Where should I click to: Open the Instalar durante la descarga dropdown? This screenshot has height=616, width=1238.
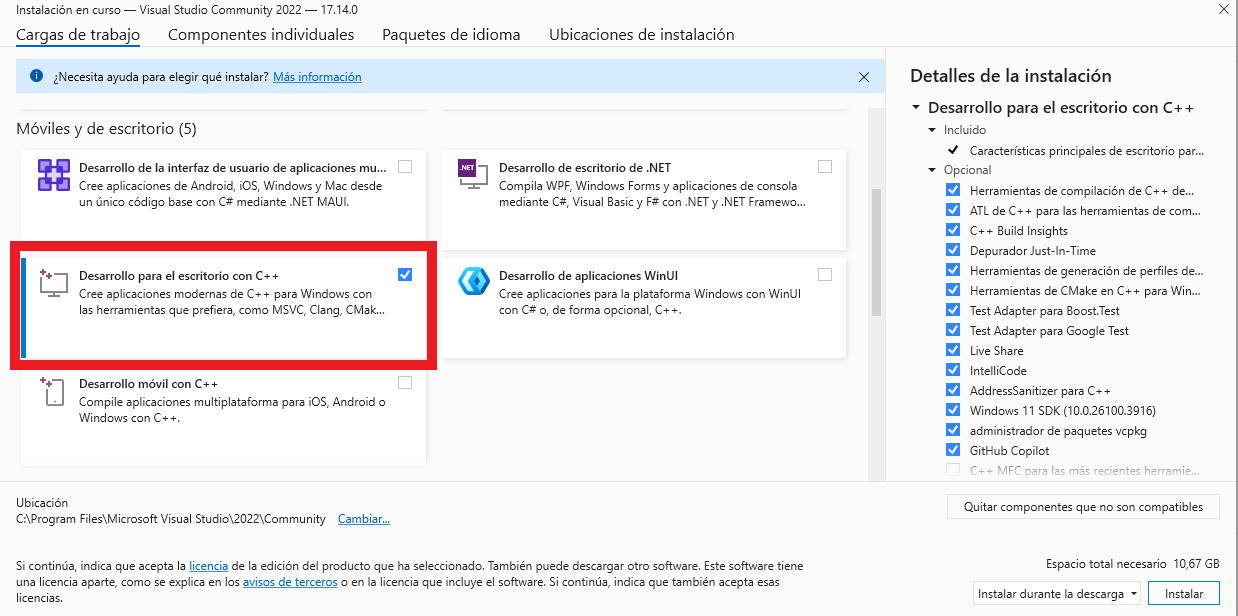1058,593
